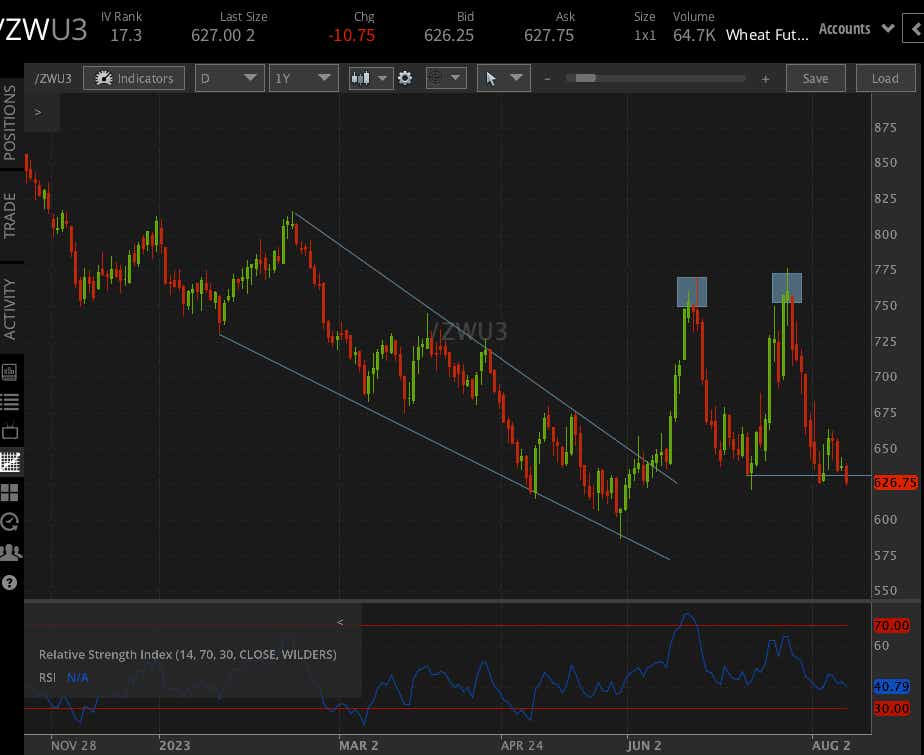The width and height of the screenshot is (924, 755).
Task: Expand the 1Y time range dropdown
Action: pos(303,78)
